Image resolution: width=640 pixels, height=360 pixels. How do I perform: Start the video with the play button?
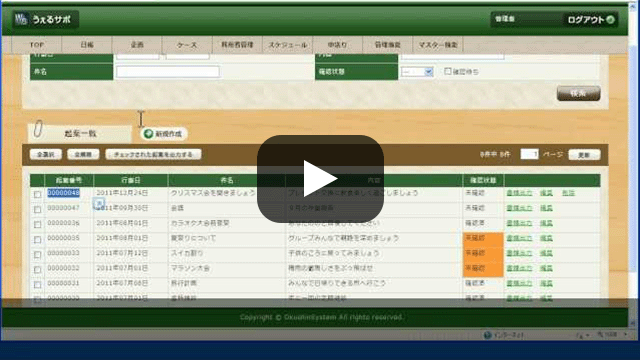320,179
